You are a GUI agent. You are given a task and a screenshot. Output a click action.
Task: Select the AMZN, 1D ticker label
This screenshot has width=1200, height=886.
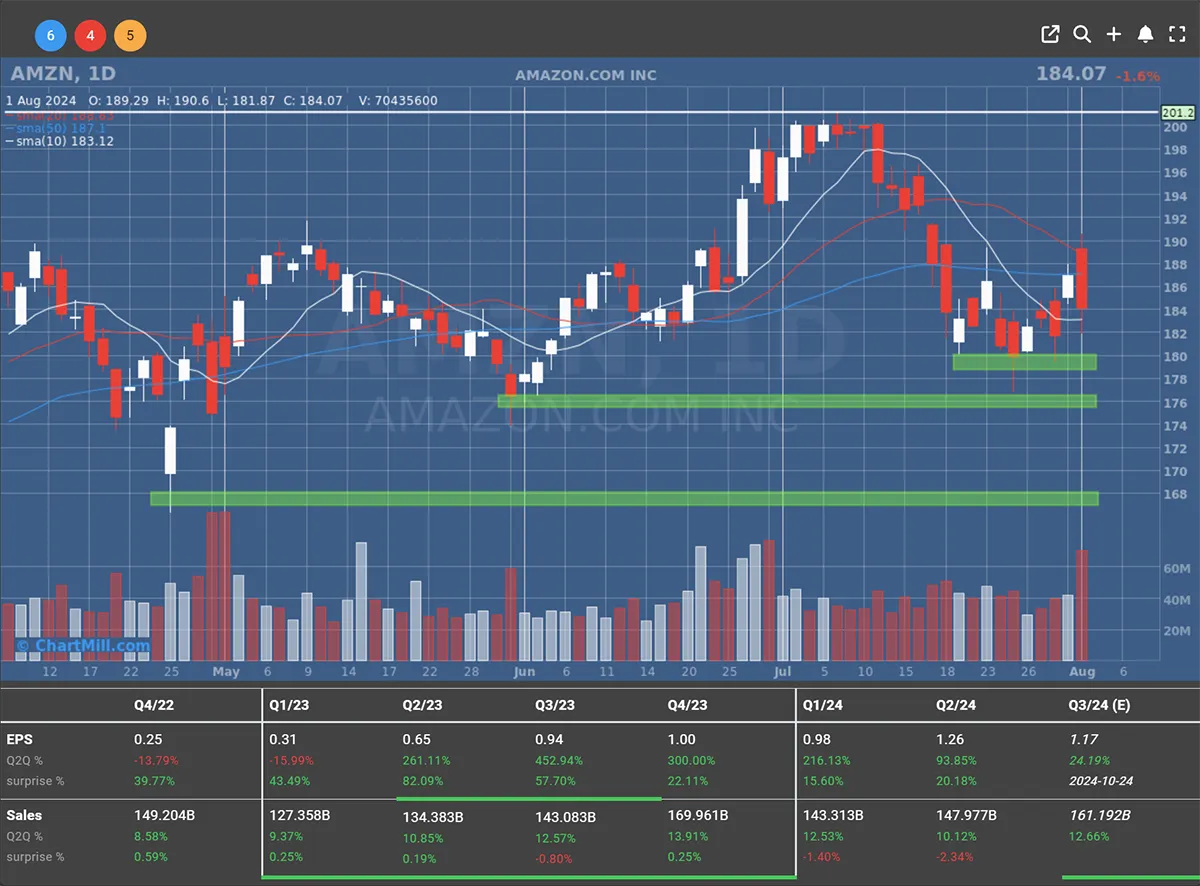[x=61, y=74]
